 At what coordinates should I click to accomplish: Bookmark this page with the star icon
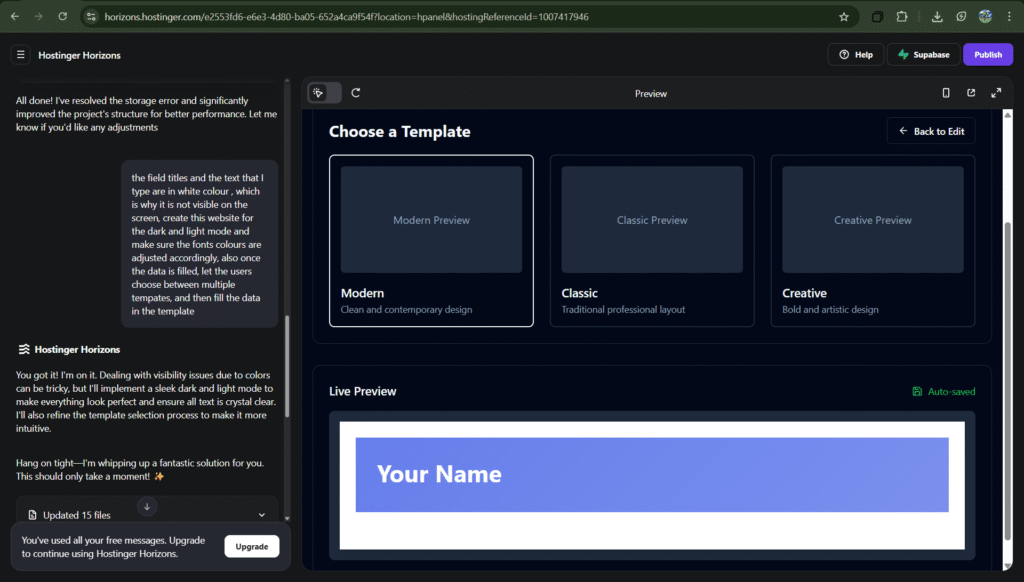(844, 17)
